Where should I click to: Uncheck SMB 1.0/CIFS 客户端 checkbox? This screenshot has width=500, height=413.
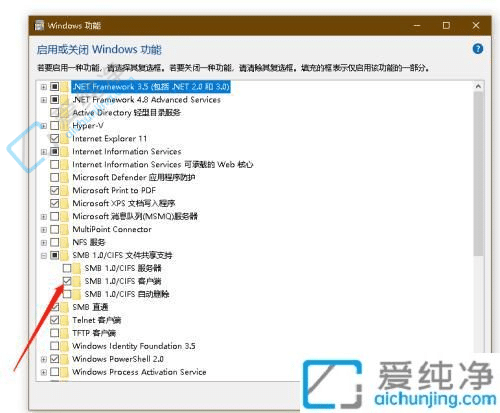tap(67, 281)
